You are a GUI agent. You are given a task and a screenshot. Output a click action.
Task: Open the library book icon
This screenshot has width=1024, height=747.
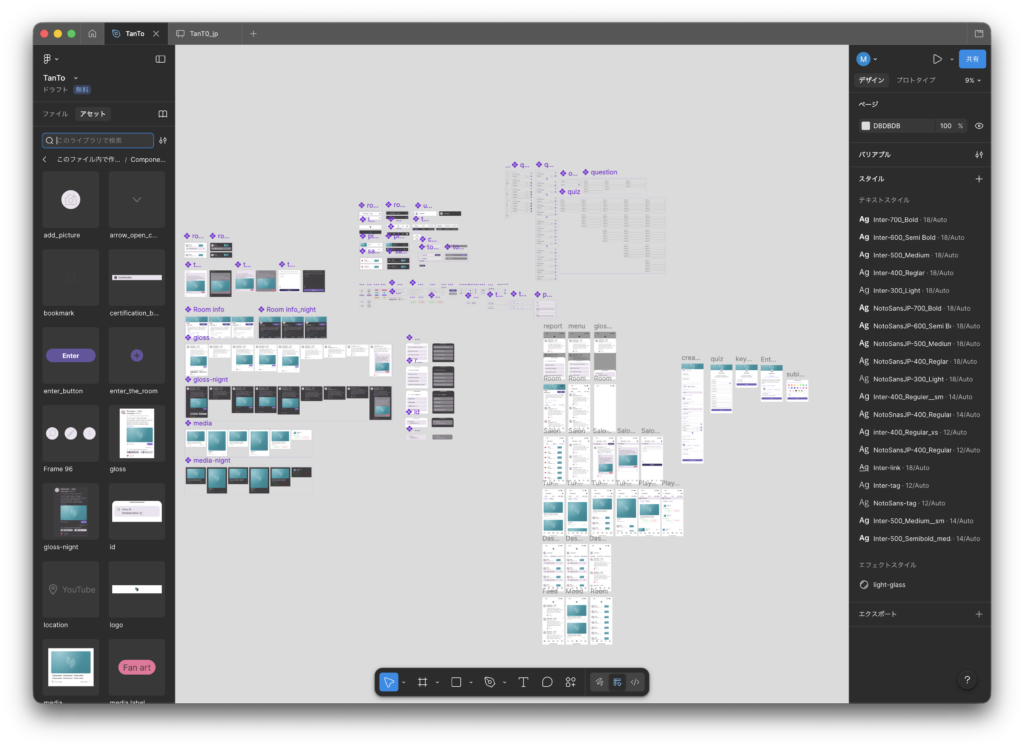click(x=163, y=114)
